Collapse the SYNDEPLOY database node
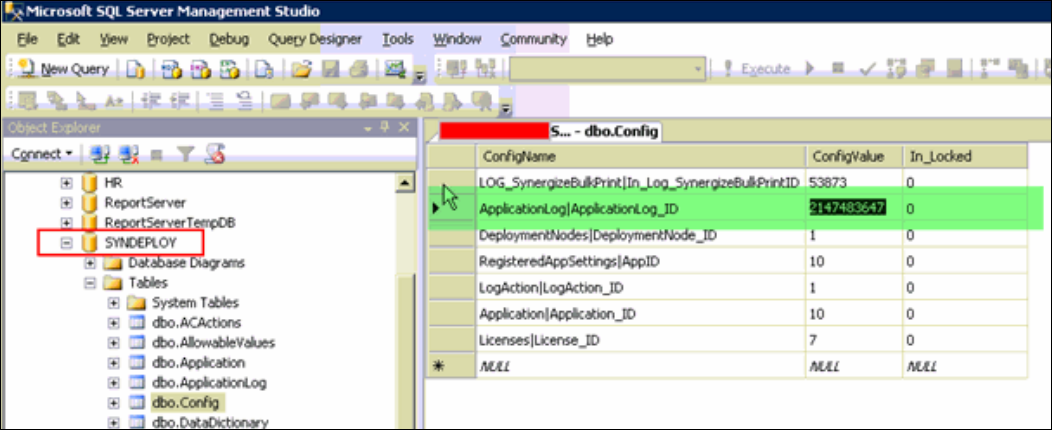Viewport: 1052px width, 430px height. pos(67,243)
